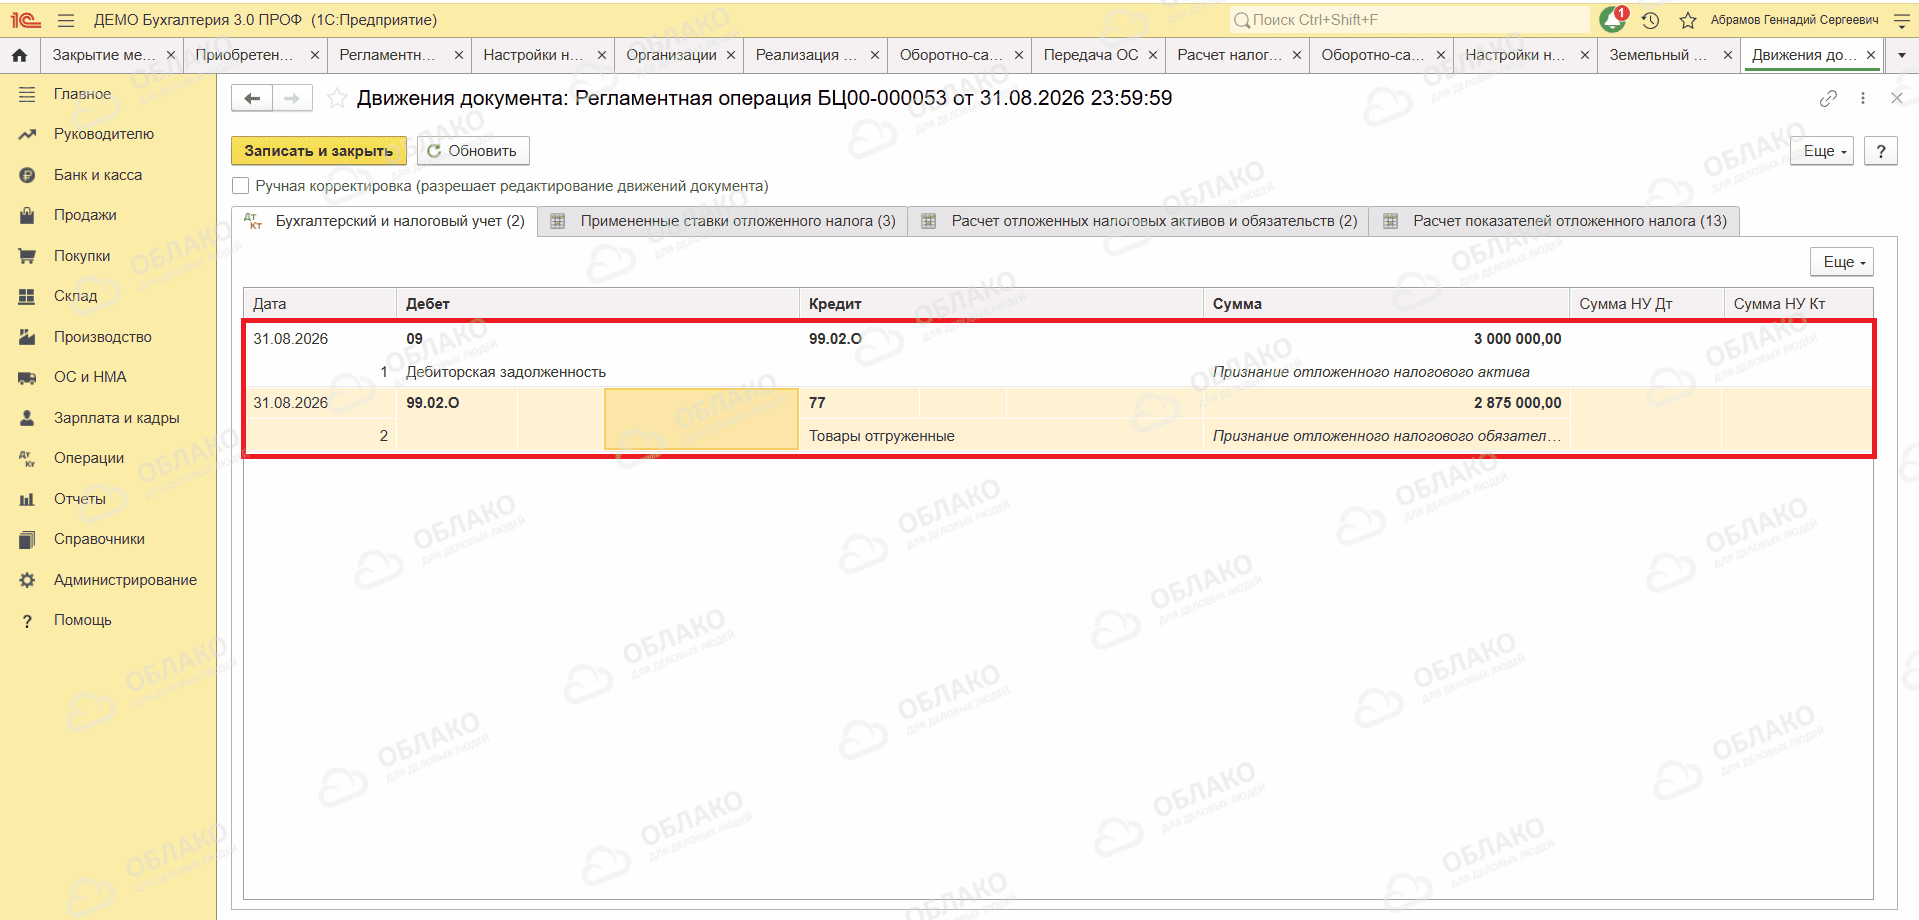The width and height of the screenshot is (1919, 920).
Task: Open the Склад section
Action: point(75,296)
